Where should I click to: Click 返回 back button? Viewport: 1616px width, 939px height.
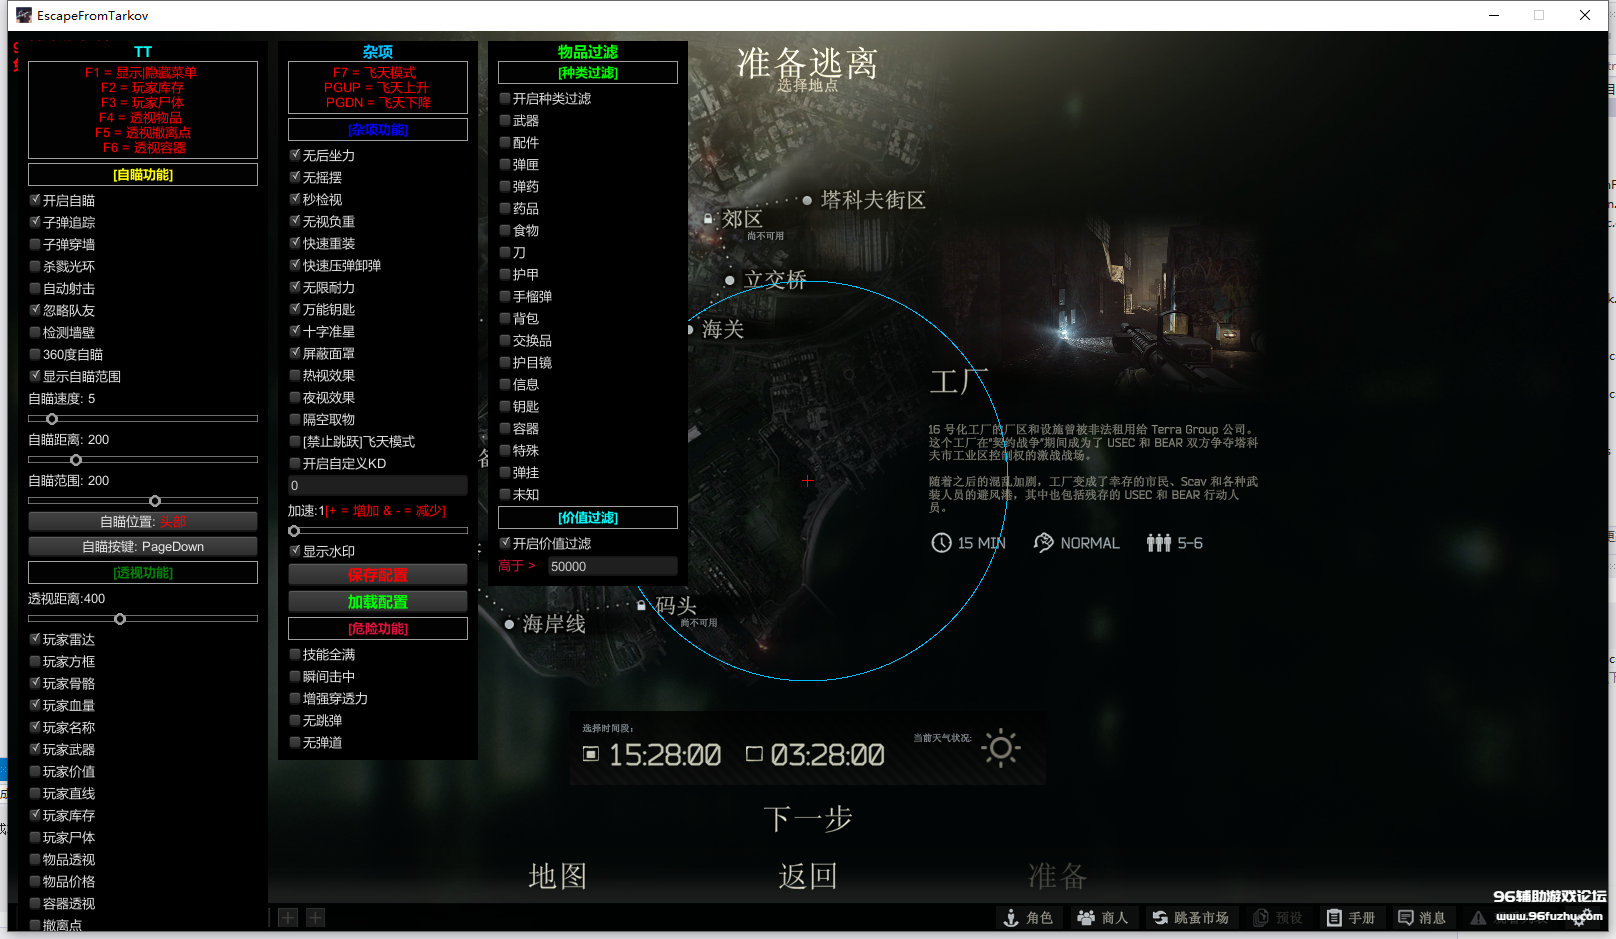808,876
